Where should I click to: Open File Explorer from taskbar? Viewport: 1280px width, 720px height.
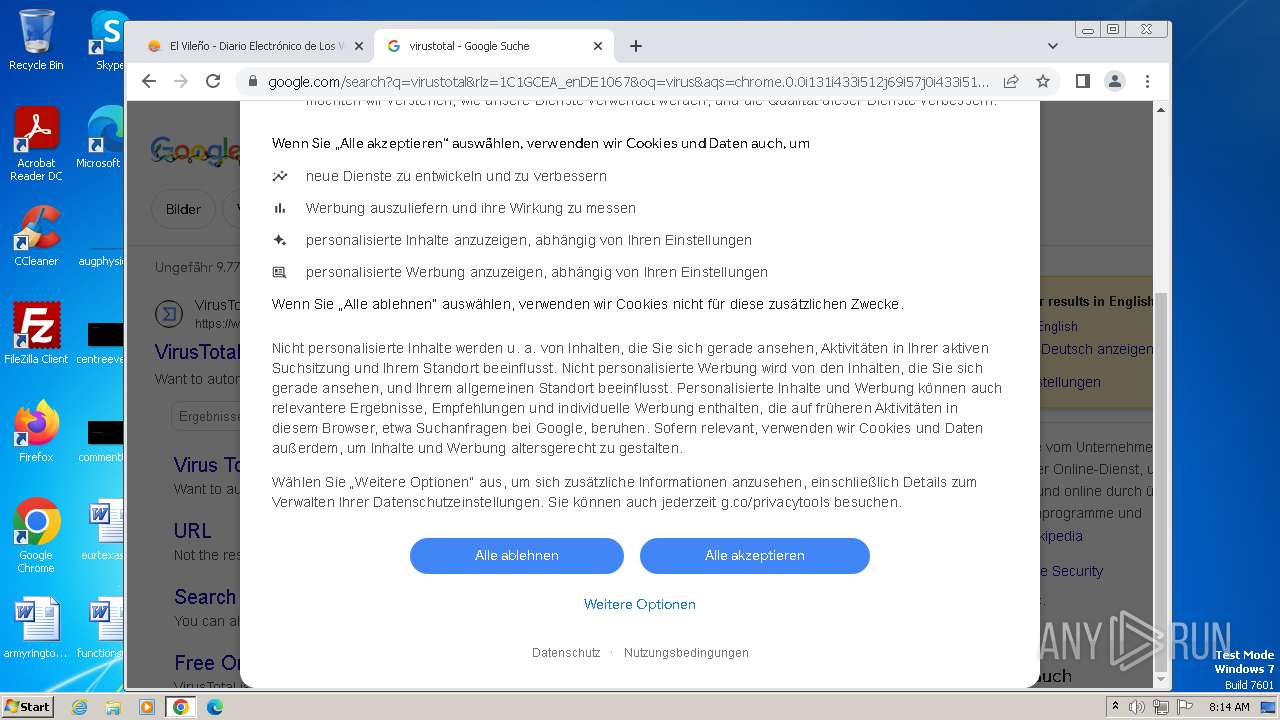(x=113, y=707)
